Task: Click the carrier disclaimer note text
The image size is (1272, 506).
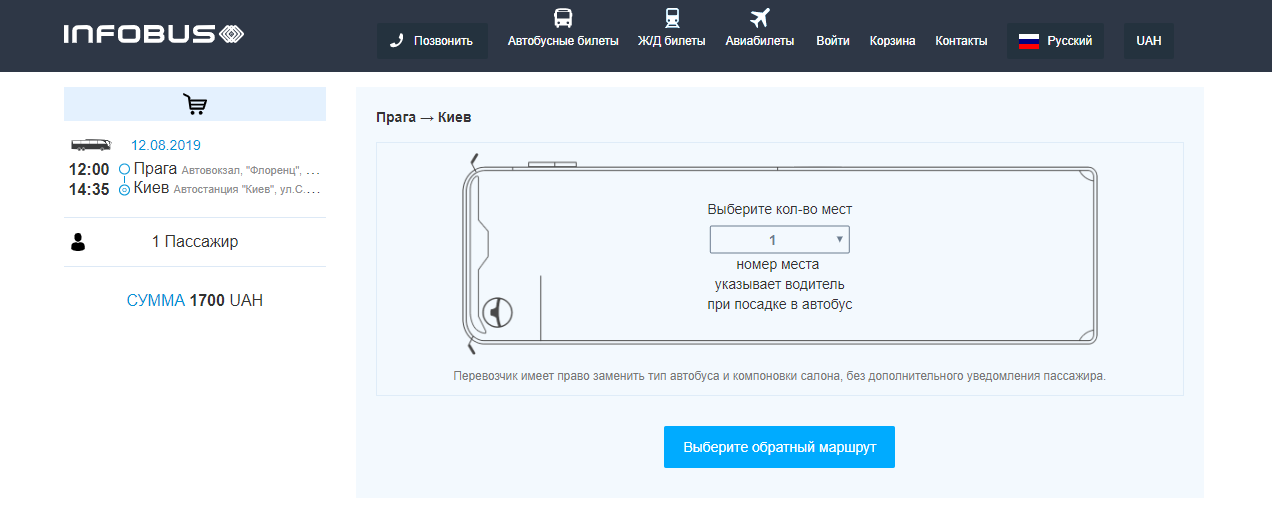Action: point(780,377)
